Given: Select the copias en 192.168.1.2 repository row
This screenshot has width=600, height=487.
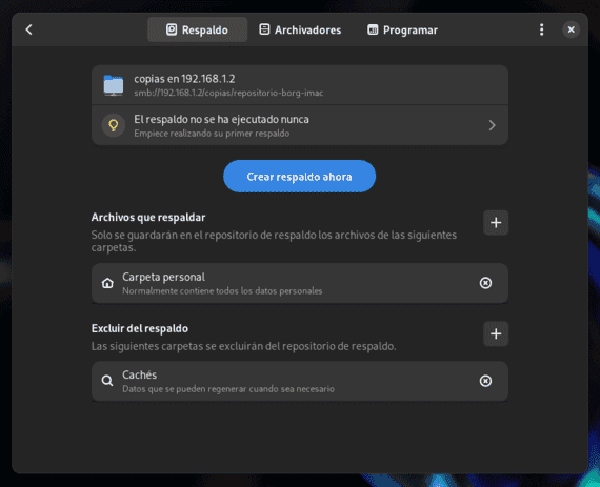Looking at the screenshot, I should click(x=300, y=85).
